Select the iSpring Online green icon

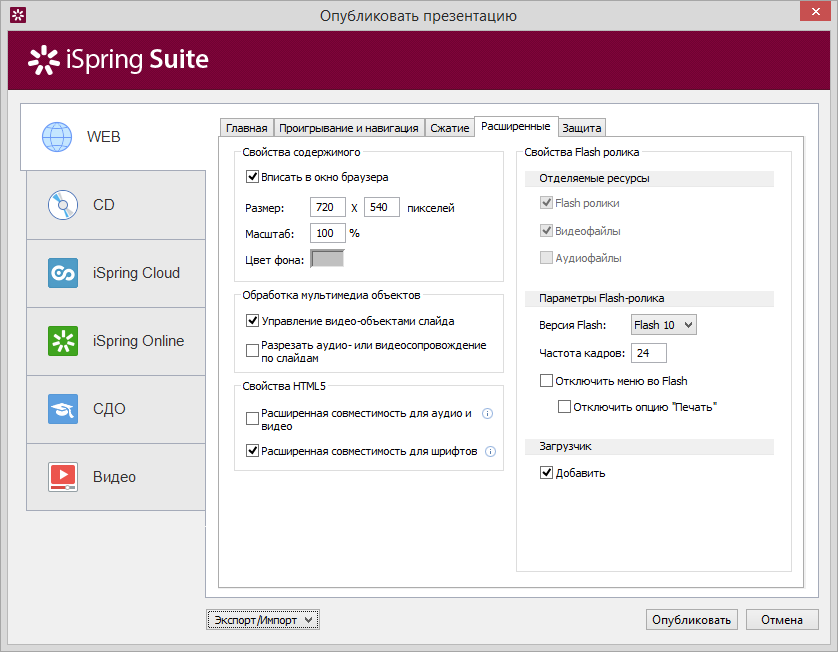[63, 341]
